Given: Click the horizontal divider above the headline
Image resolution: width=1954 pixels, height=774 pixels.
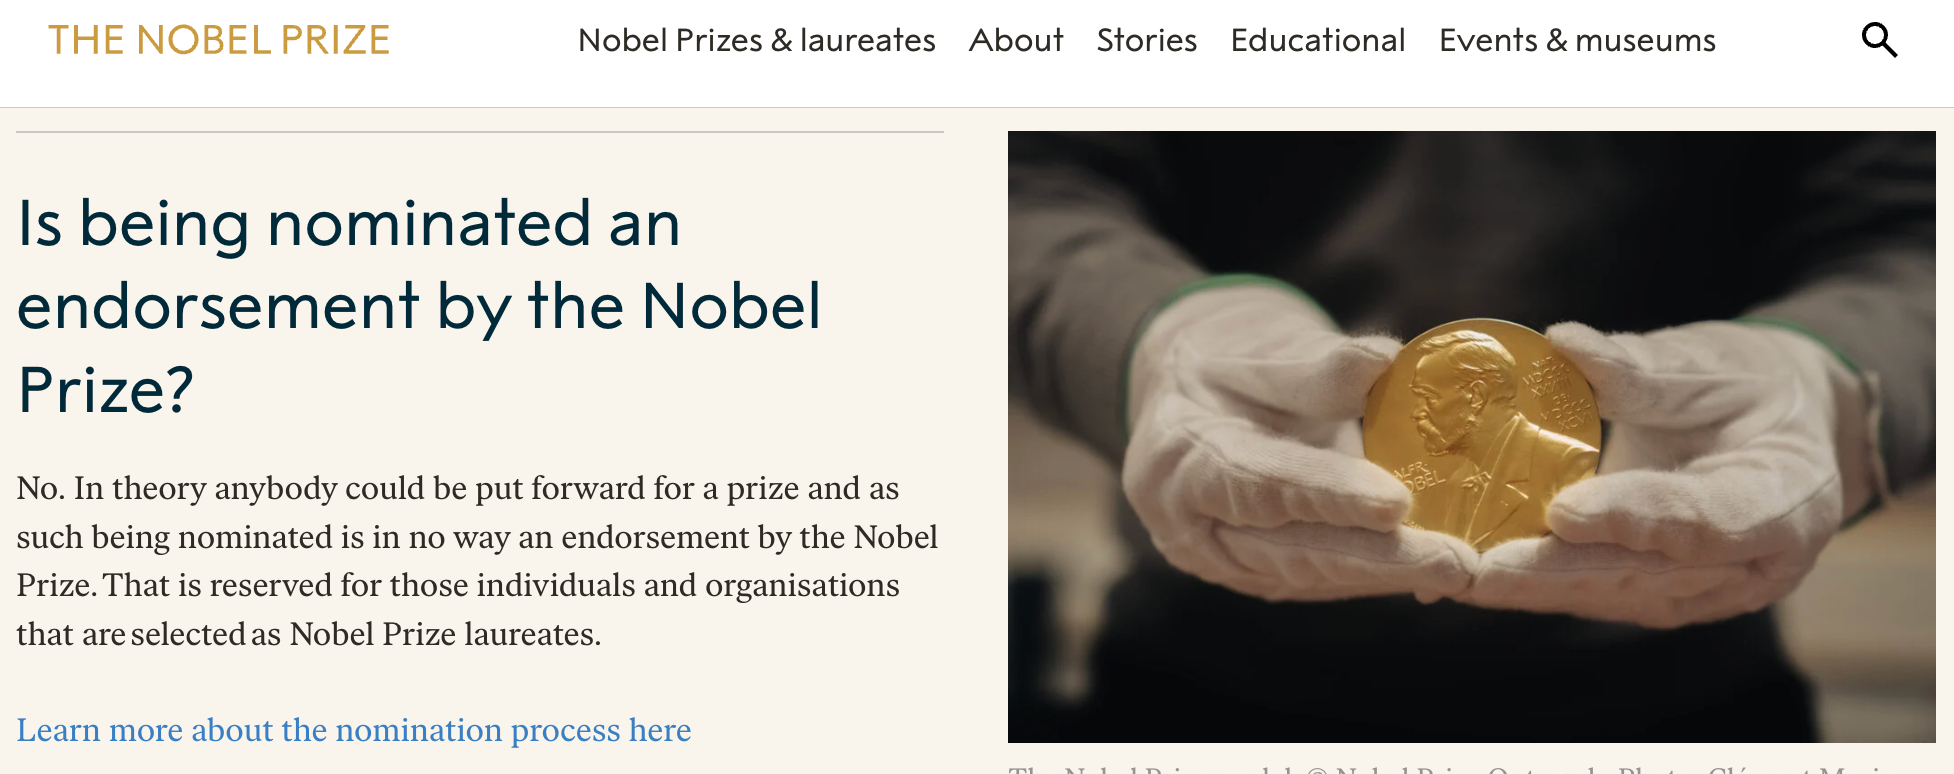Looking at the screenshot, I should tap(480, 132).
